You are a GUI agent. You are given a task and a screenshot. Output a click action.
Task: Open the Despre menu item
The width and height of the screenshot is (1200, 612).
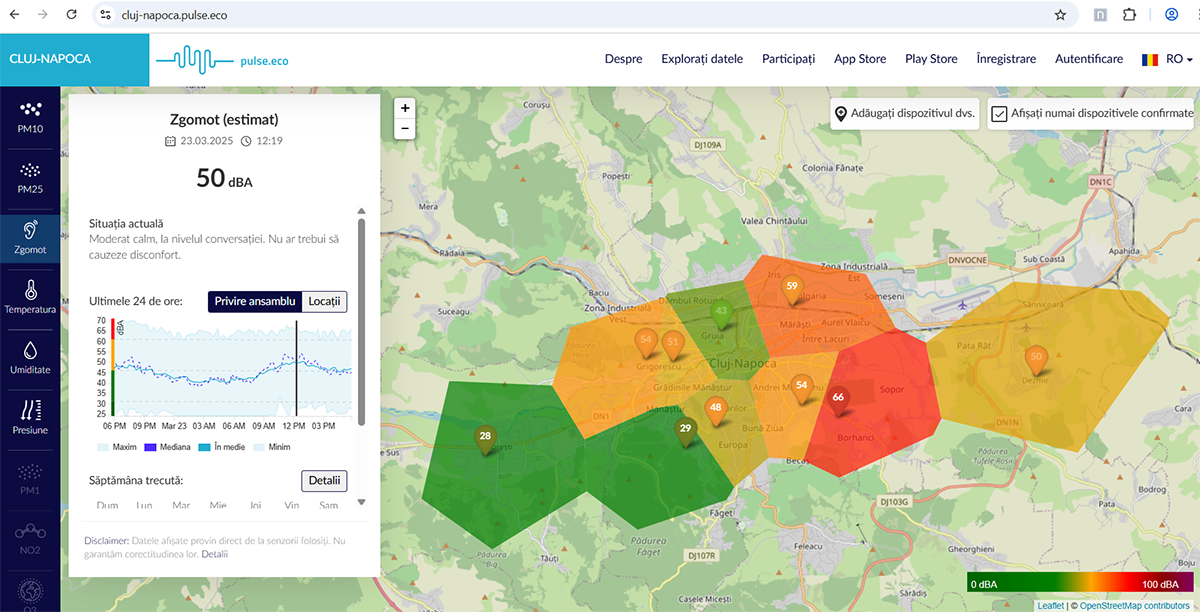point(623,59)
